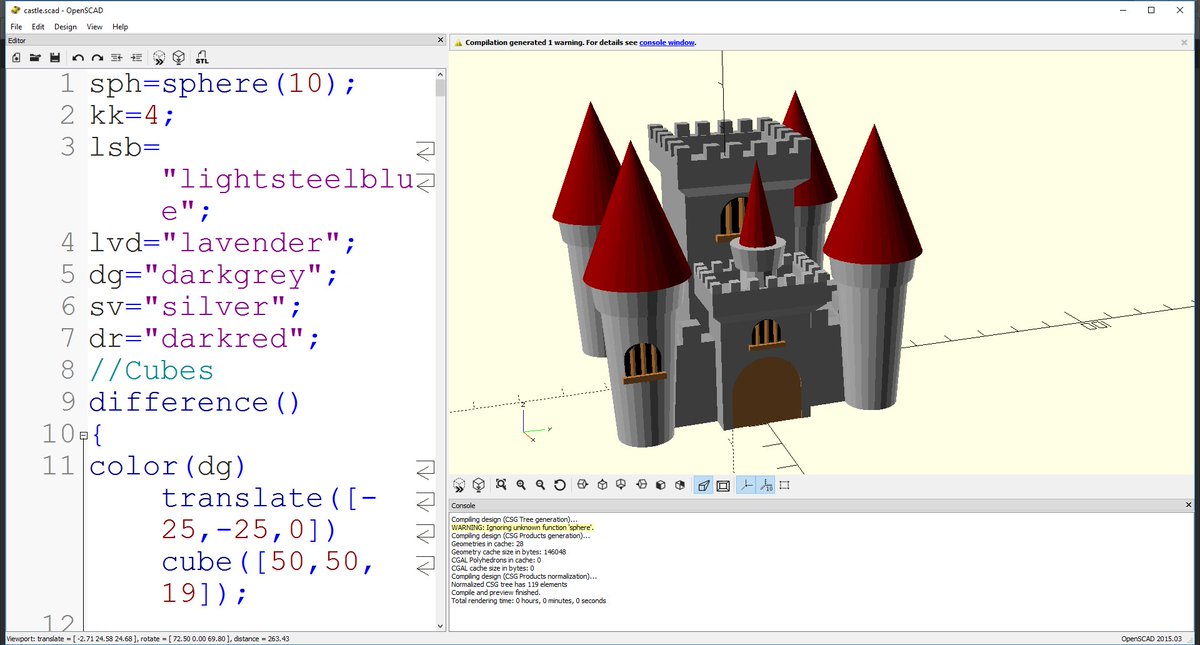
Task: Indent the selected code
Action: pyautogui.click(x=136, y=58)
